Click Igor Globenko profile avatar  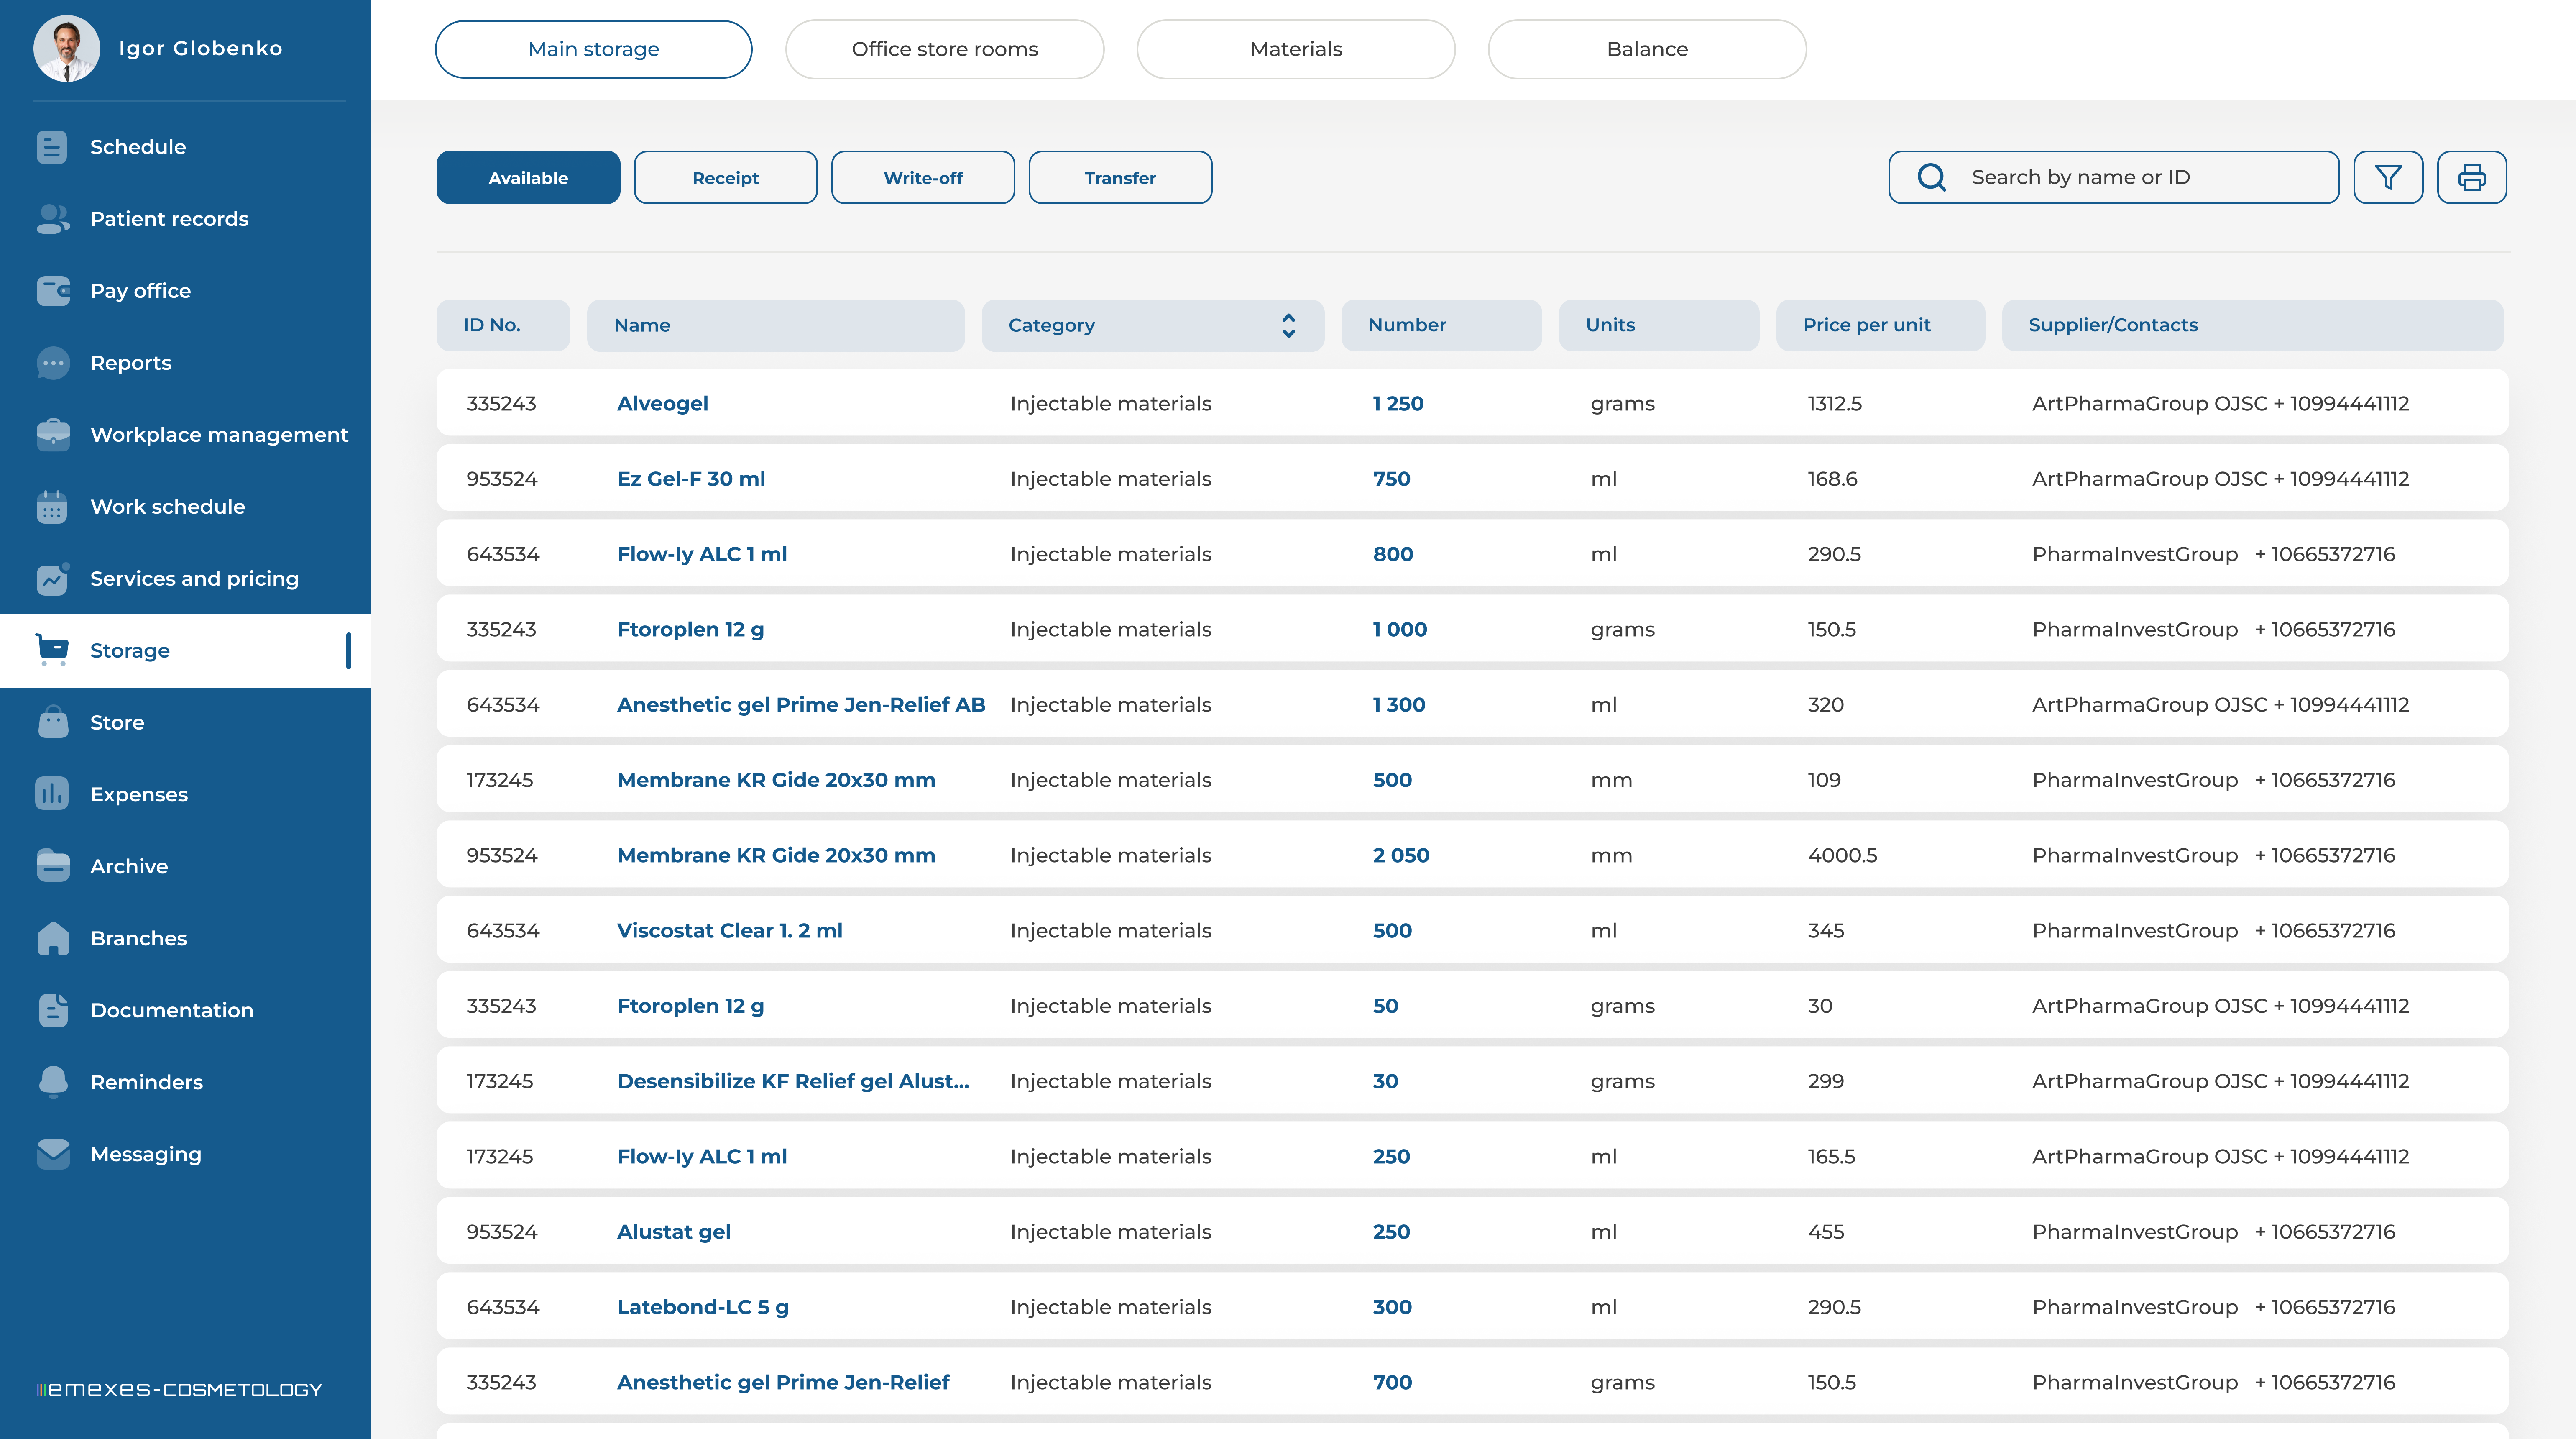pos(66,48)
